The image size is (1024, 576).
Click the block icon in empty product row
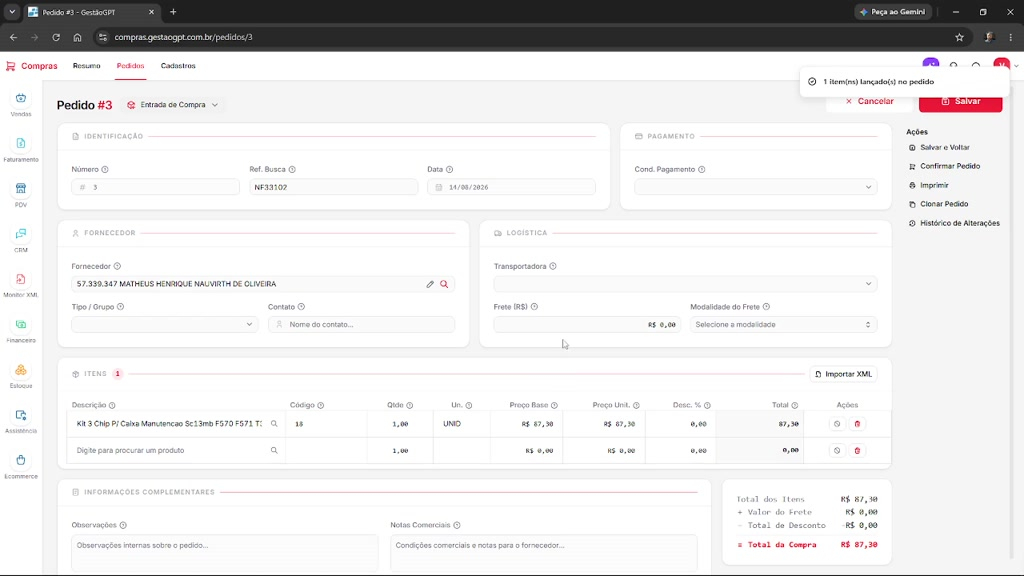(837, 451)
